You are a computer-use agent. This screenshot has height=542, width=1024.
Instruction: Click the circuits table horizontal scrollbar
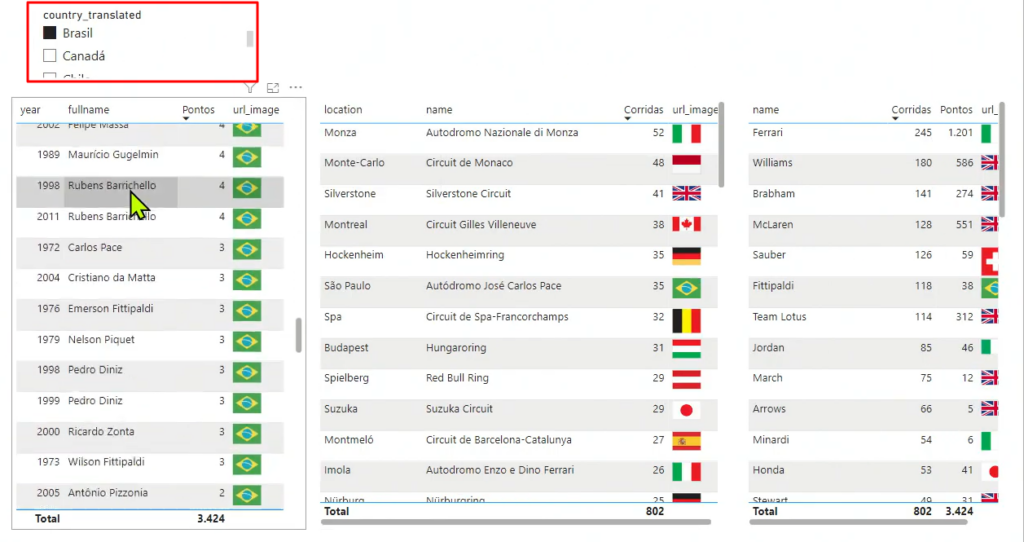point(515,522)
